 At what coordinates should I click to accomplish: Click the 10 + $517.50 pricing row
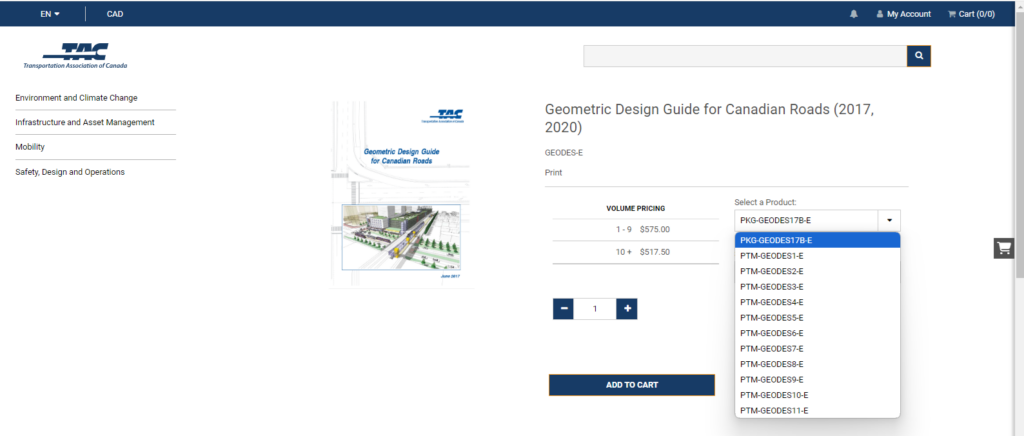click(635, 252)
